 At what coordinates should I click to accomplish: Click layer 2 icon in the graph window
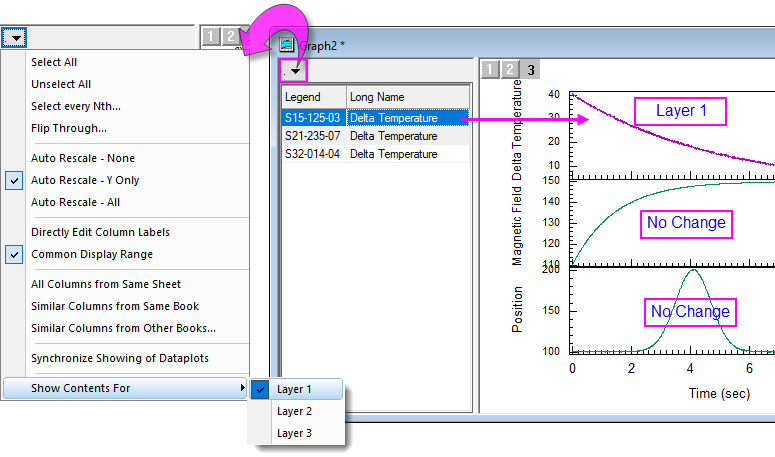(x=510, y=70)
